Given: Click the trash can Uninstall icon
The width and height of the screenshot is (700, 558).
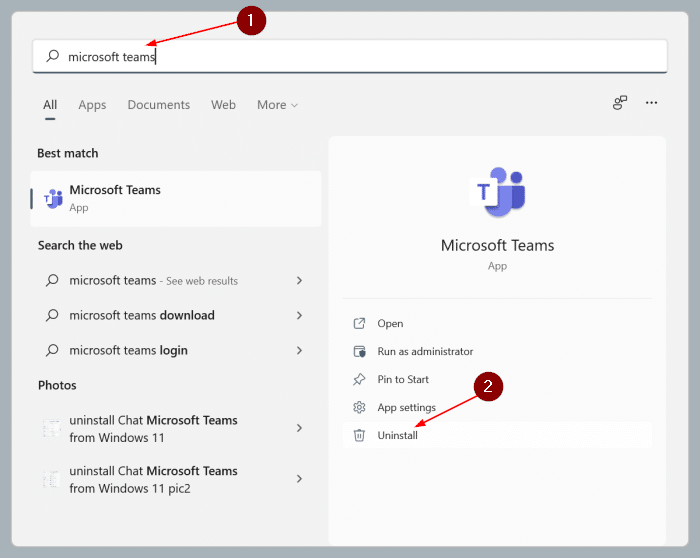Looking at the screenshot, I should click(x=359, y=435).
